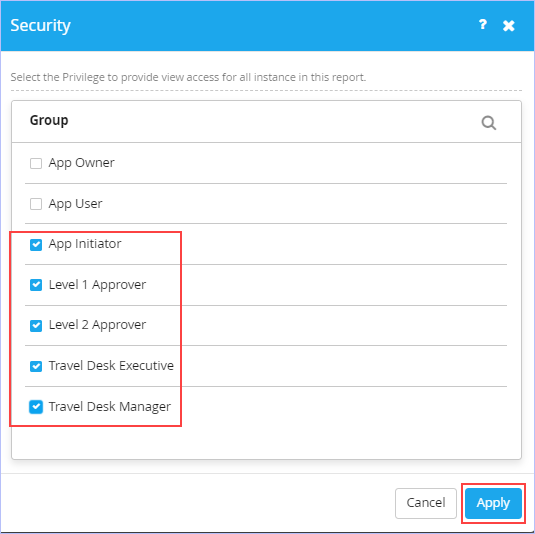The width and height of the screenshot is (535, 534).
Task: Uncheck the App Initiator checkbox
Action: [x=36, y=244]
